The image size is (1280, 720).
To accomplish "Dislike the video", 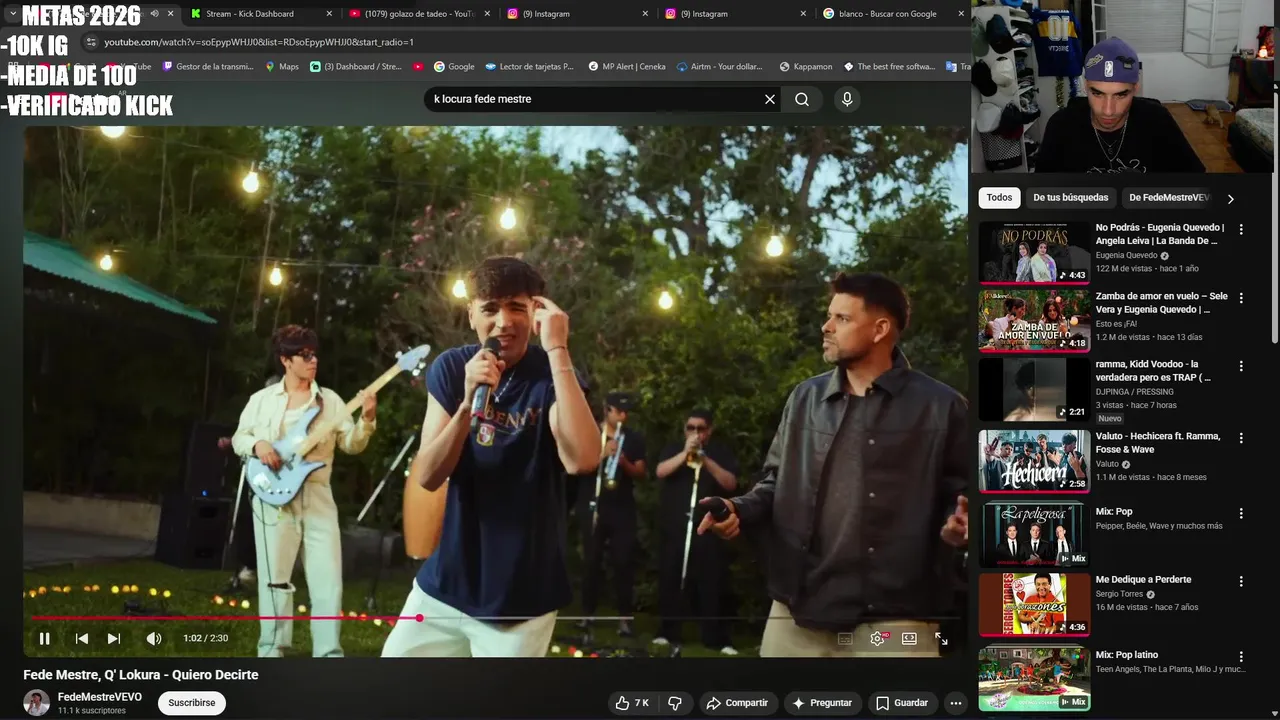I will (x=675, y=703).
